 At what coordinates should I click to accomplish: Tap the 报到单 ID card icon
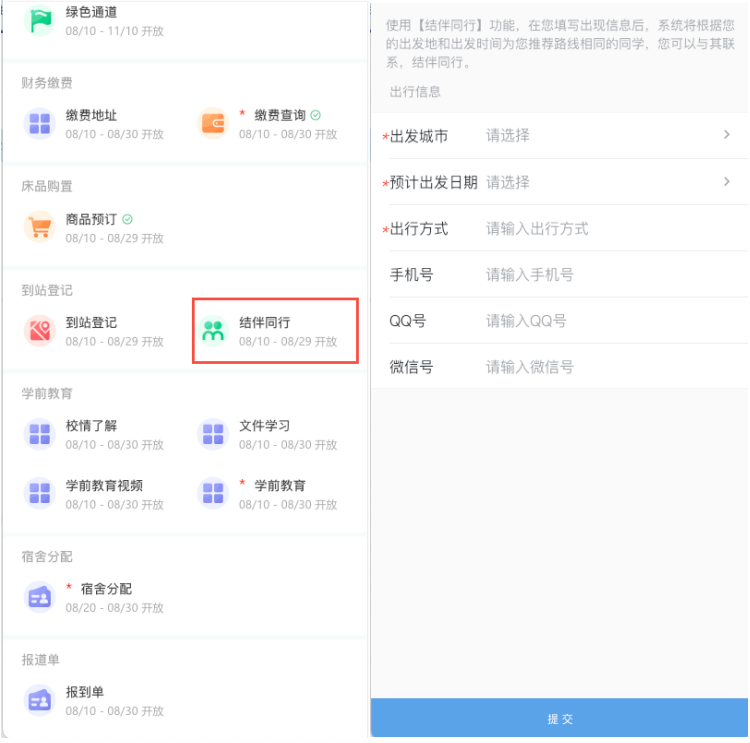[x=40, y=700]
